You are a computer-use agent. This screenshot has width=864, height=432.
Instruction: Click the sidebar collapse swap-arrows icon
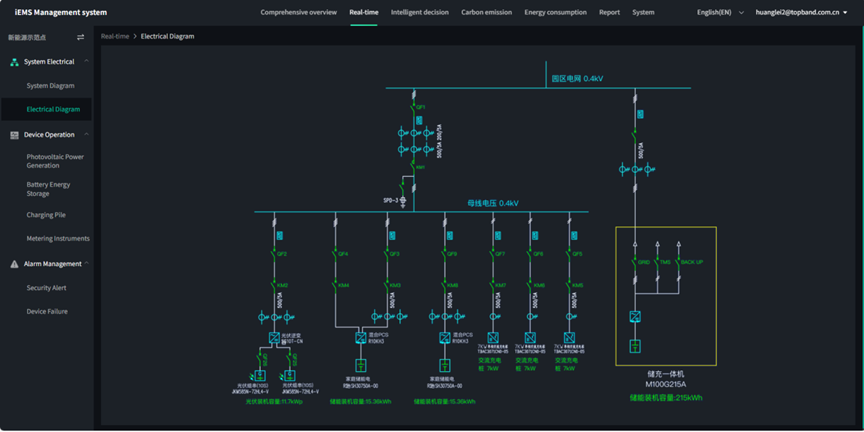(81, 37)
